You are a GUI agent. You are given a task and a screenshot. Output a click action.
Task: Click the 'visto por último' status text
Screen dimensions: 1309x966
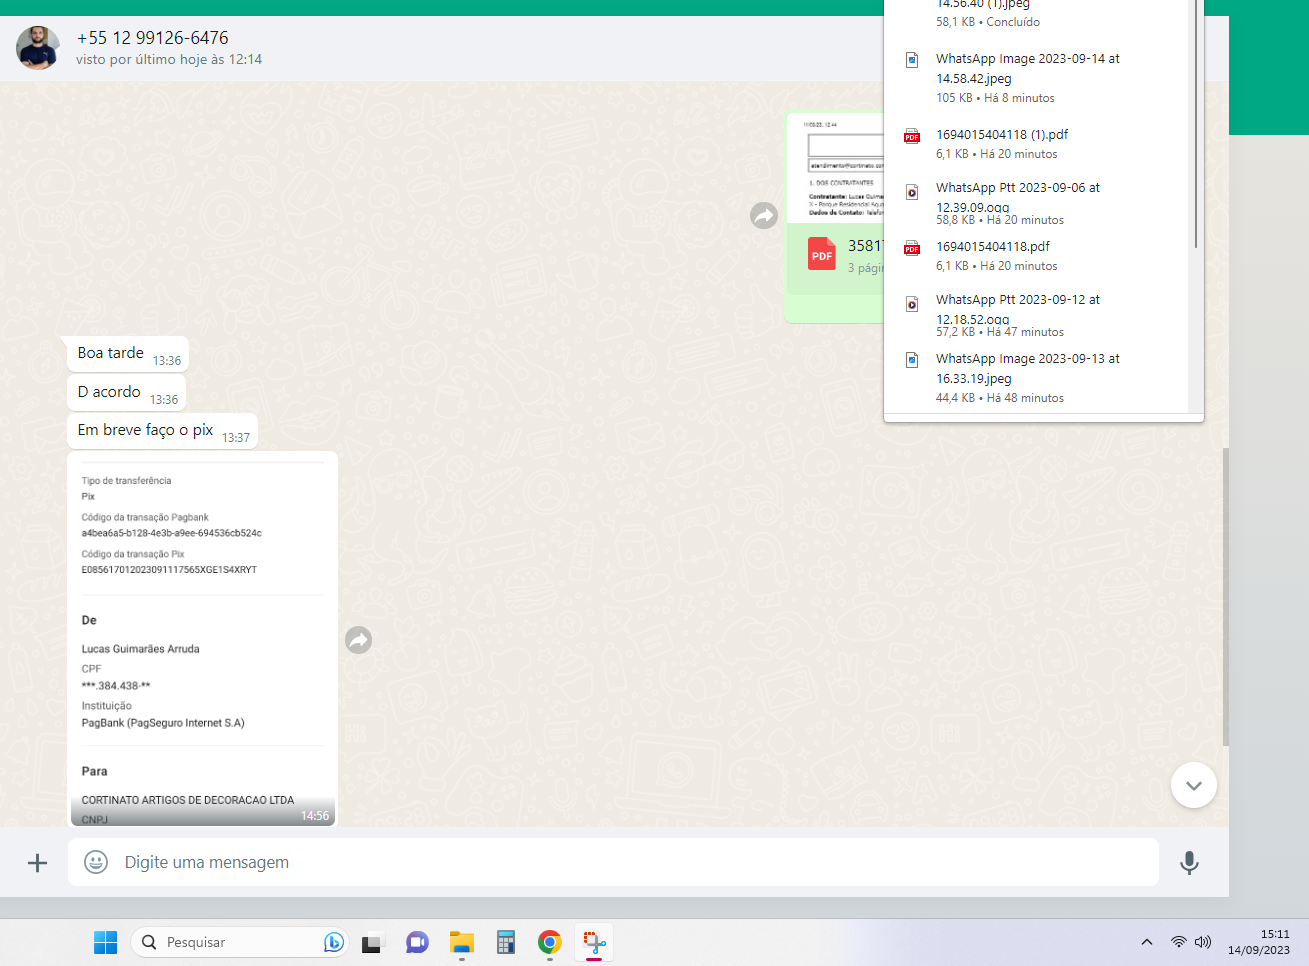click(169, 60)
